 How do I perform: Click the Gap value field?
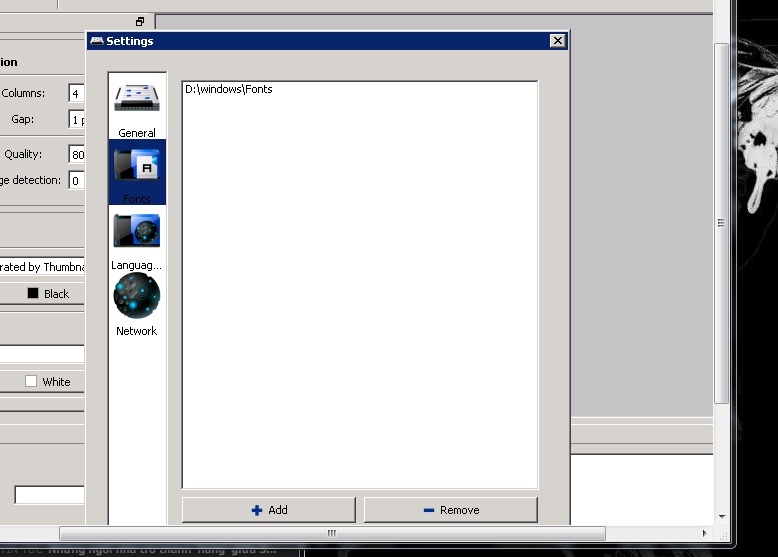76,119
